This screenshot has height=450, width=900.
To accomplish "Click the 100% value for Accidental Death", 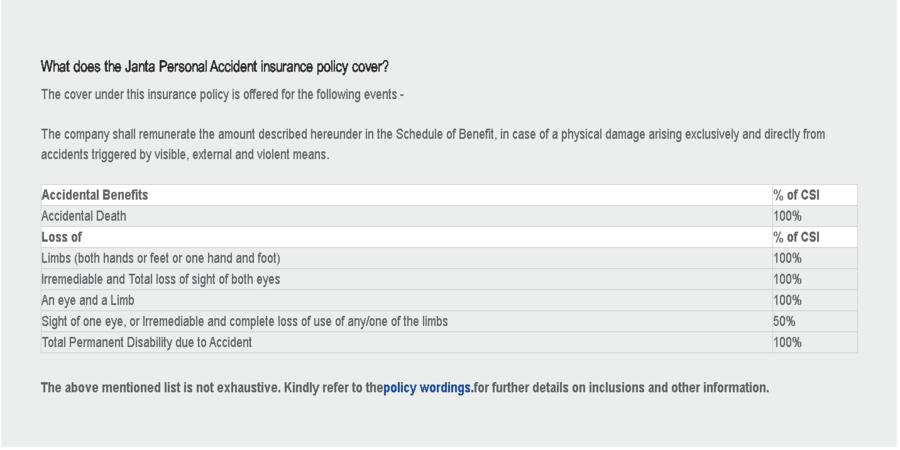I will click(788, 216).
